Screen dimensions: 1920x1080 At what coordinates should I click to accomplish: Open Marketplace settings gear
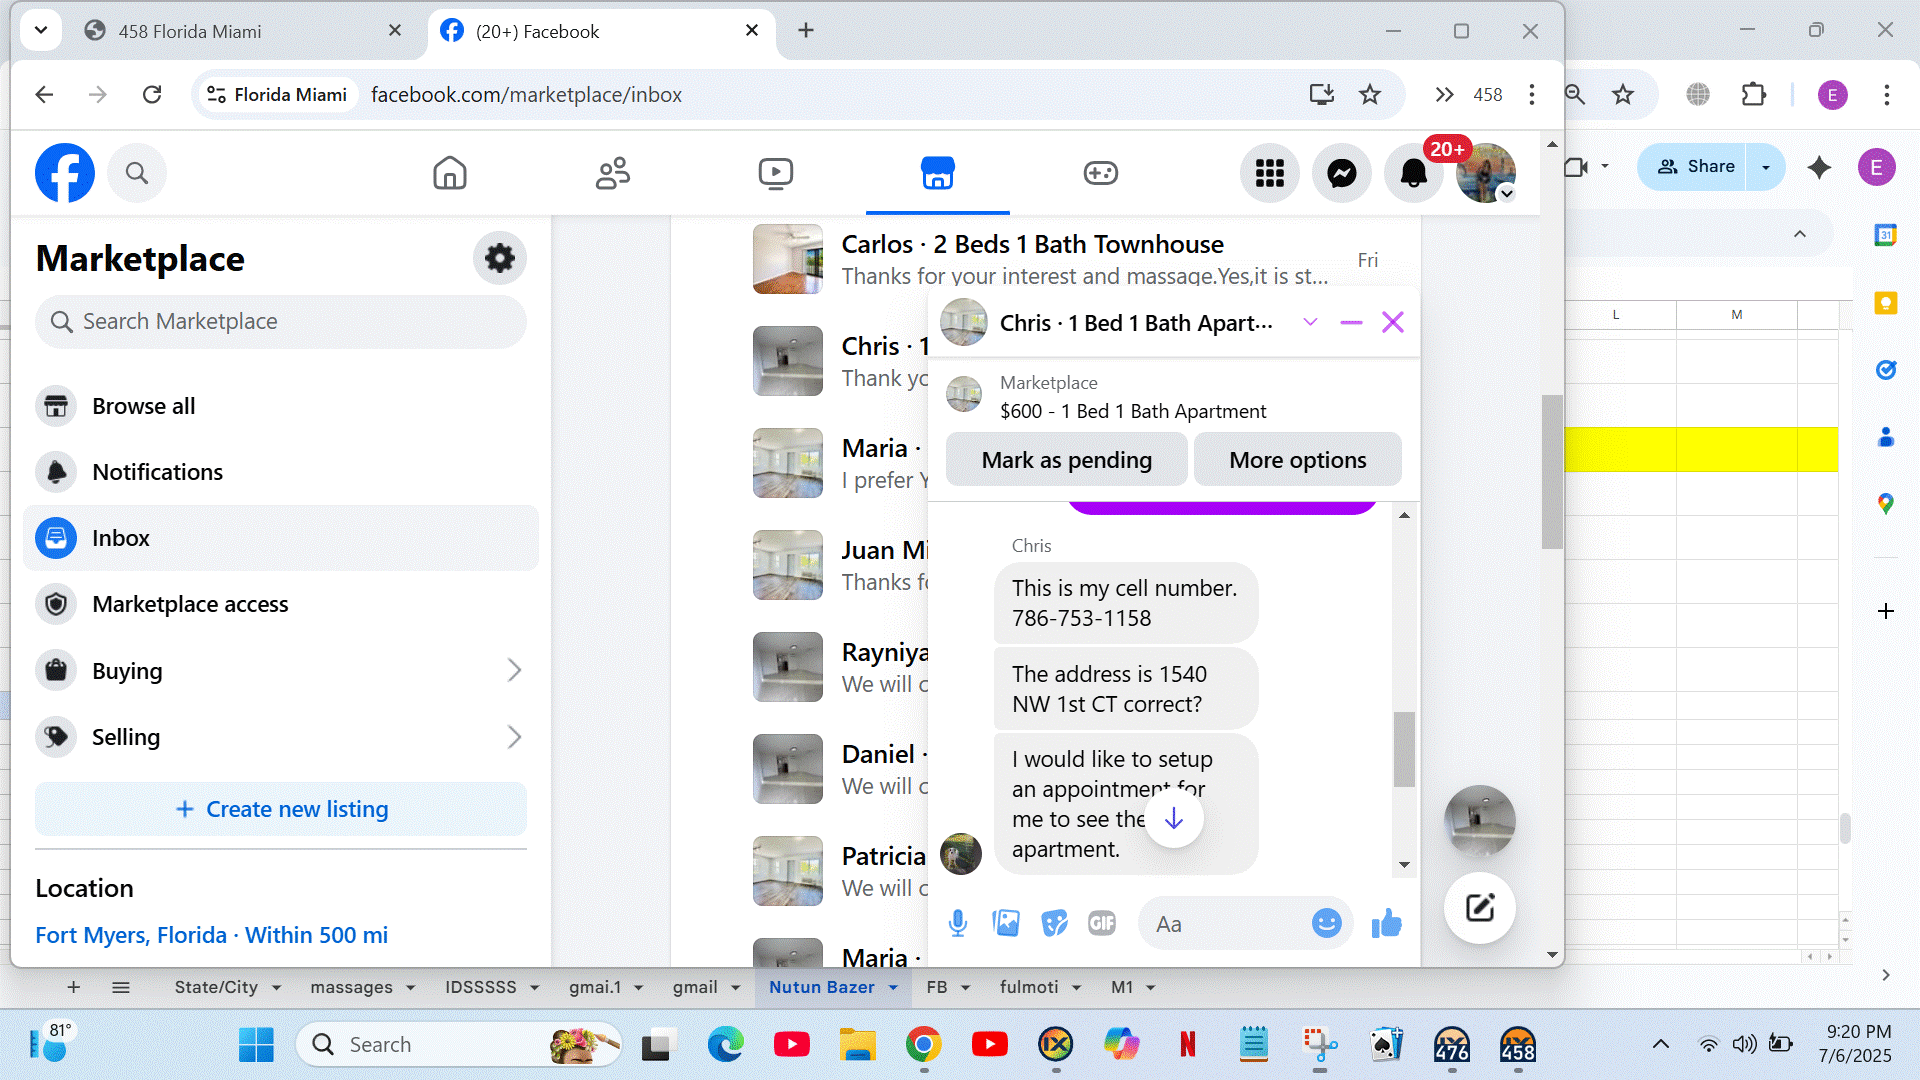[499, 258]
